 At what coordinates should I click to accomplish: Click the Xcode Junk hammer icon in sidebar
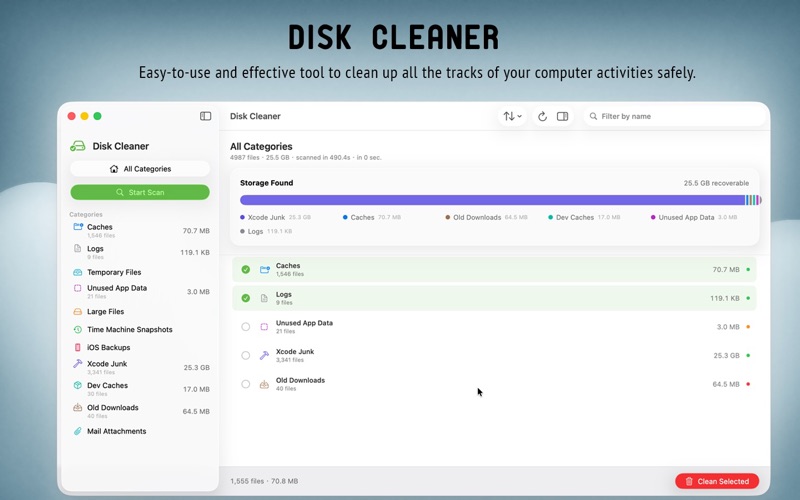tap(78, 364)
